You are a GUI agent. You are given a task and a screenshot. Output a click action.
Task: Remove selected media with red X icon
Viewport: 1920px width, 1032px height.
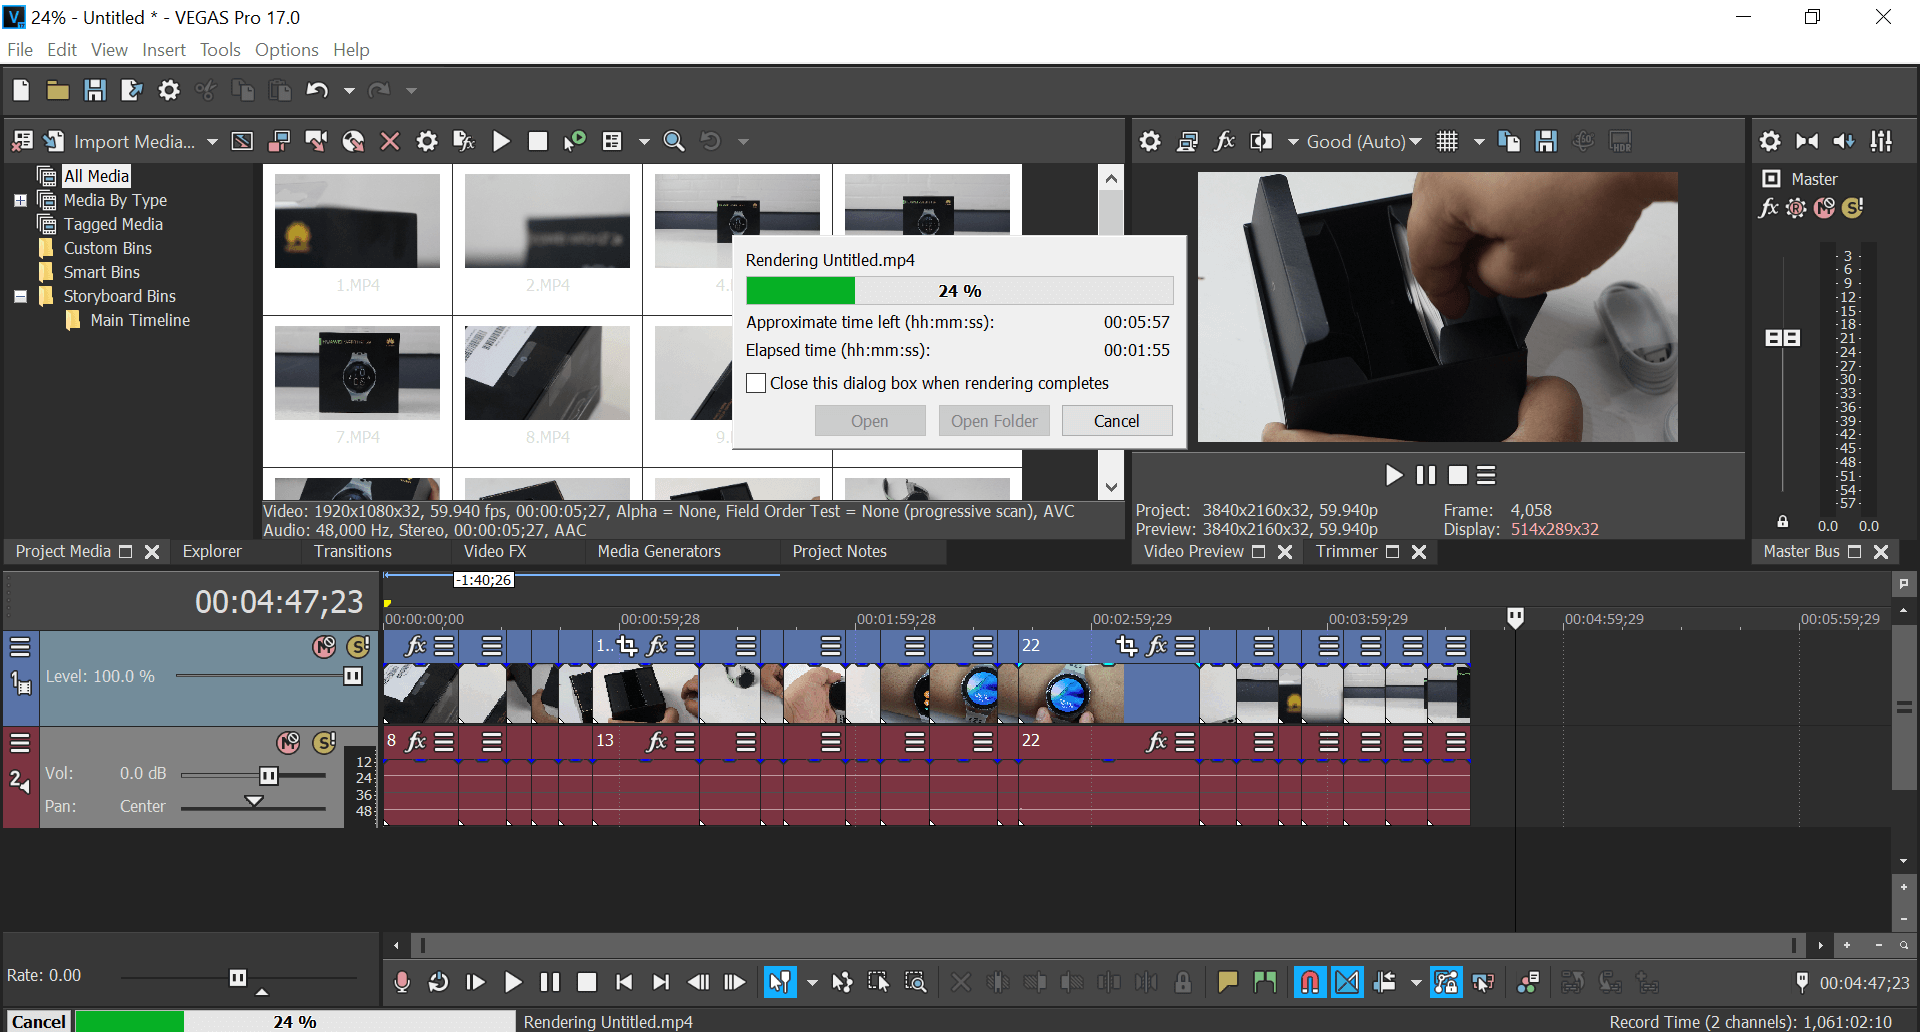click(x=390, y=141)
